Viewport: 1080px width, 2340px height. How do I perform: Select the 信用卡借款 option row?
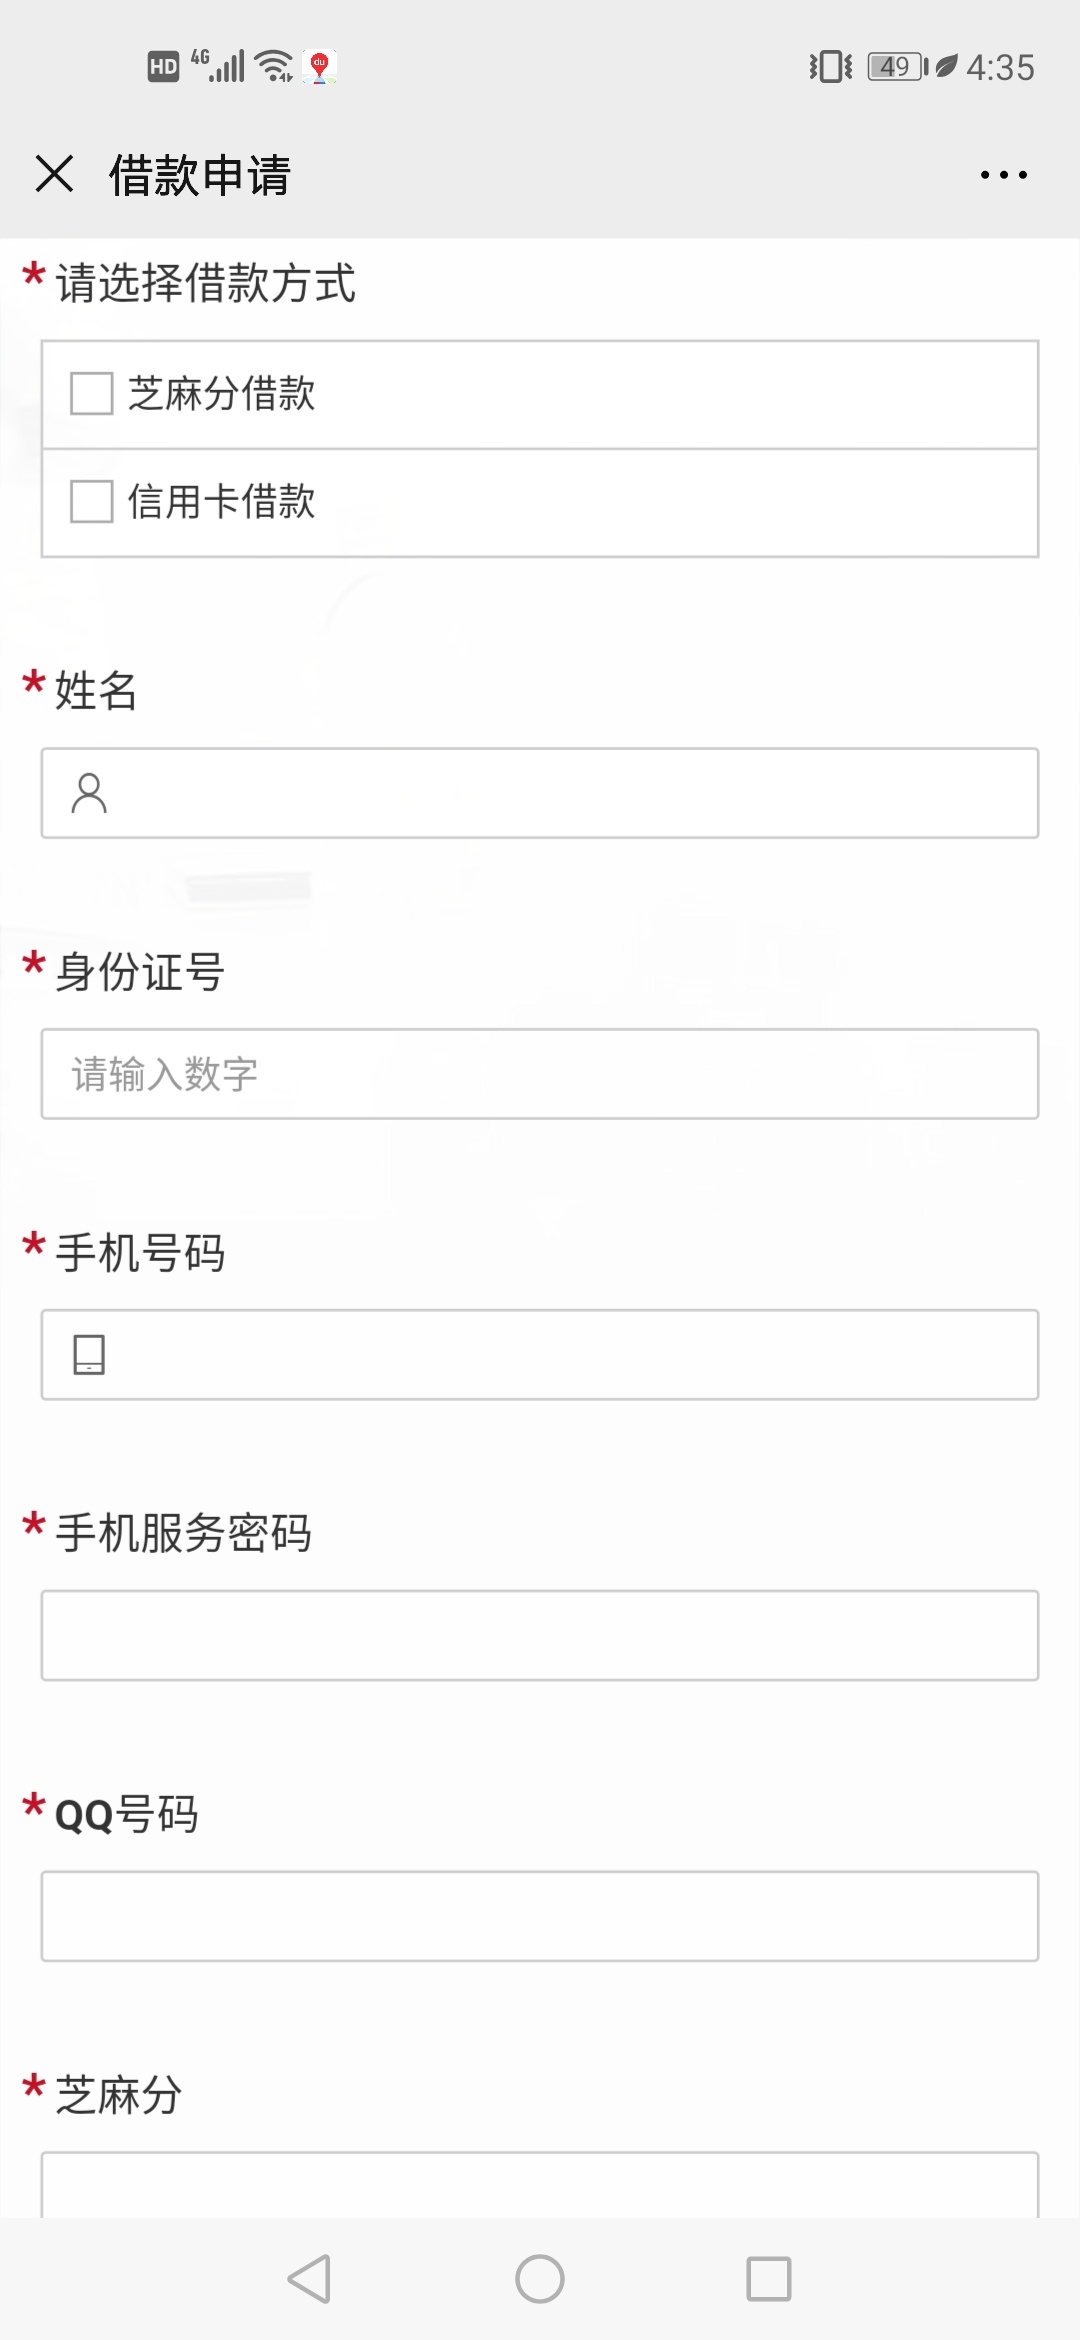[x=540, y=503]
